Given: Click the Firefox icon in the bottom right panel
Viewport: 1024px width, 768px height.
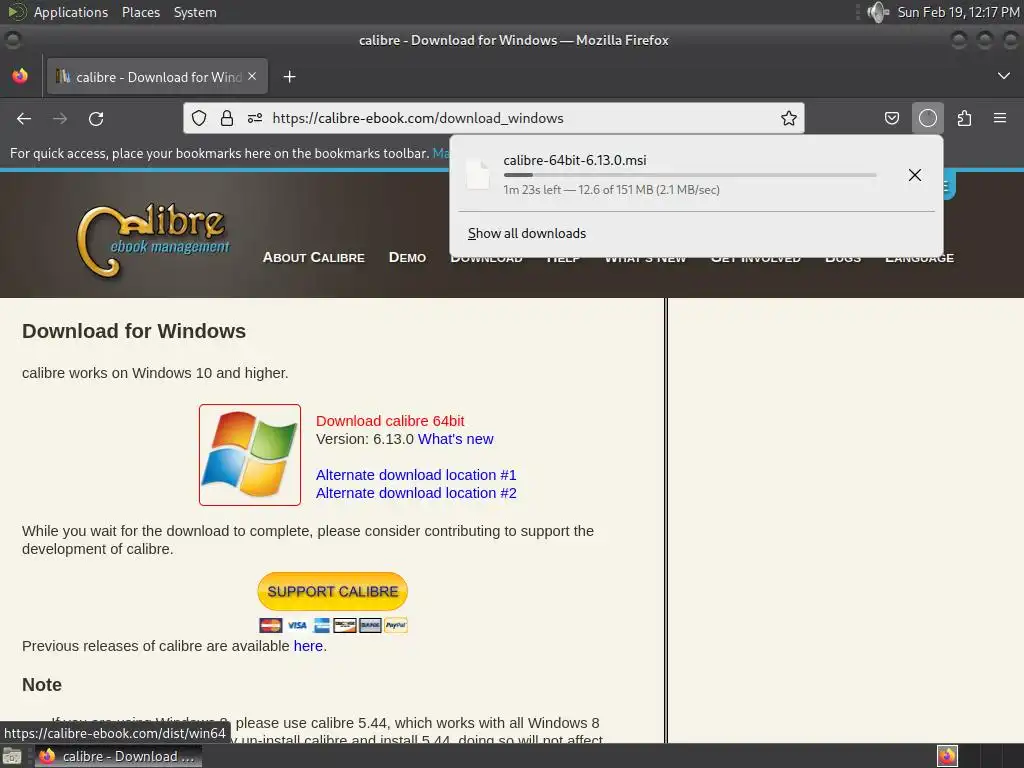Looking at the screenshot, I should click(947, 756).
